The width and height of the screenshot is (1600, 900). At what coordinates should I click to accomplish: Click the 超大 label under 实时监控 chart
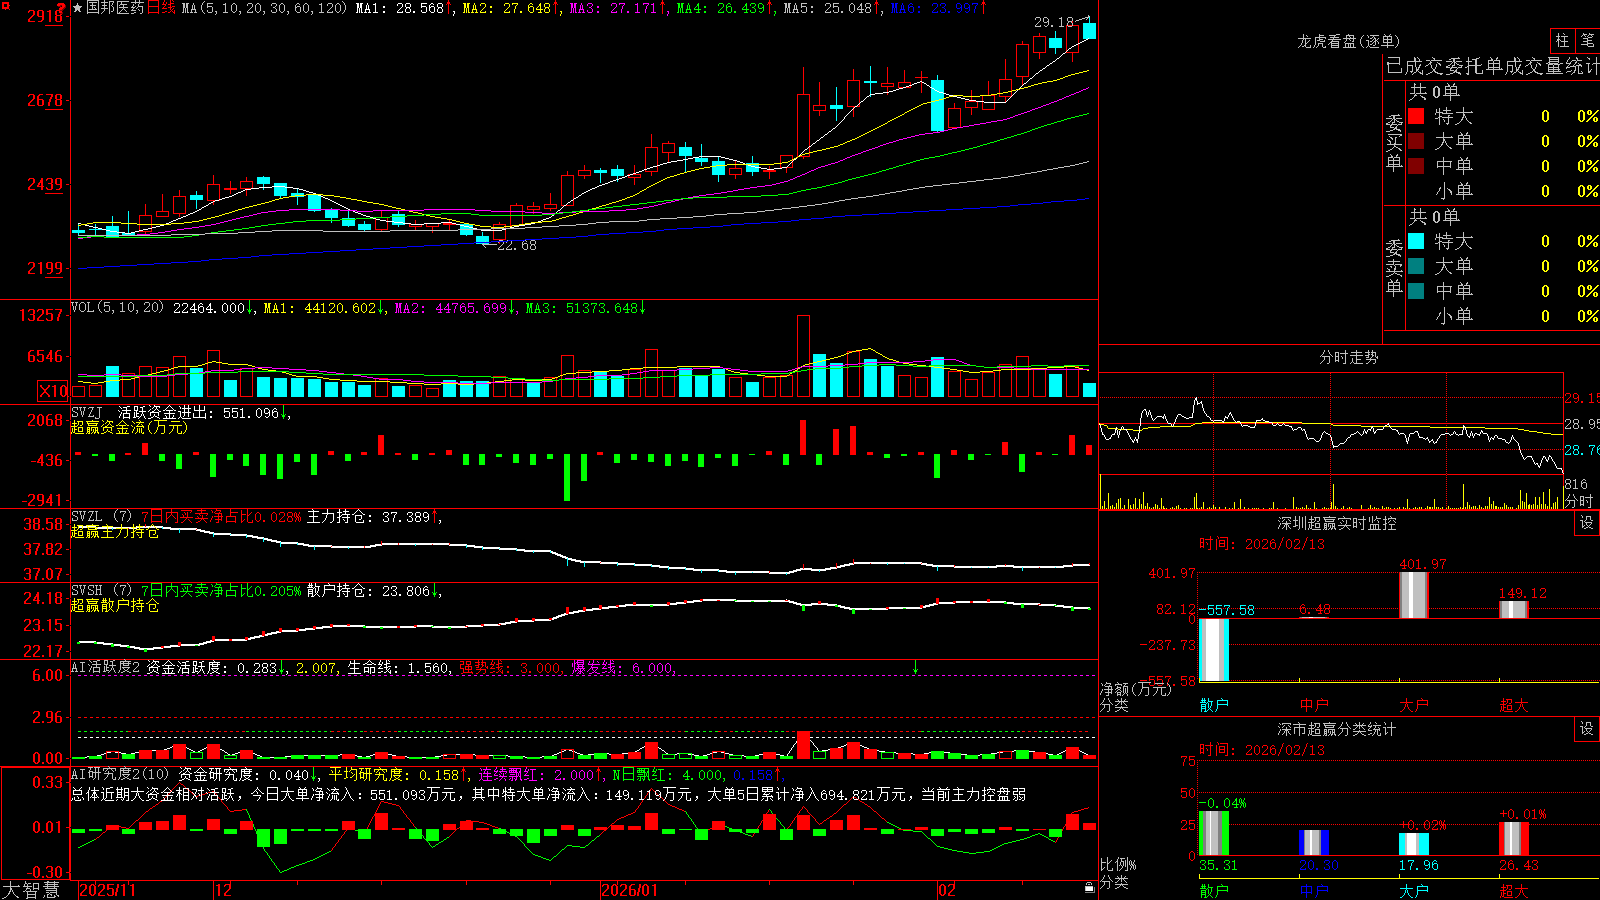[x=1514, y=705]
